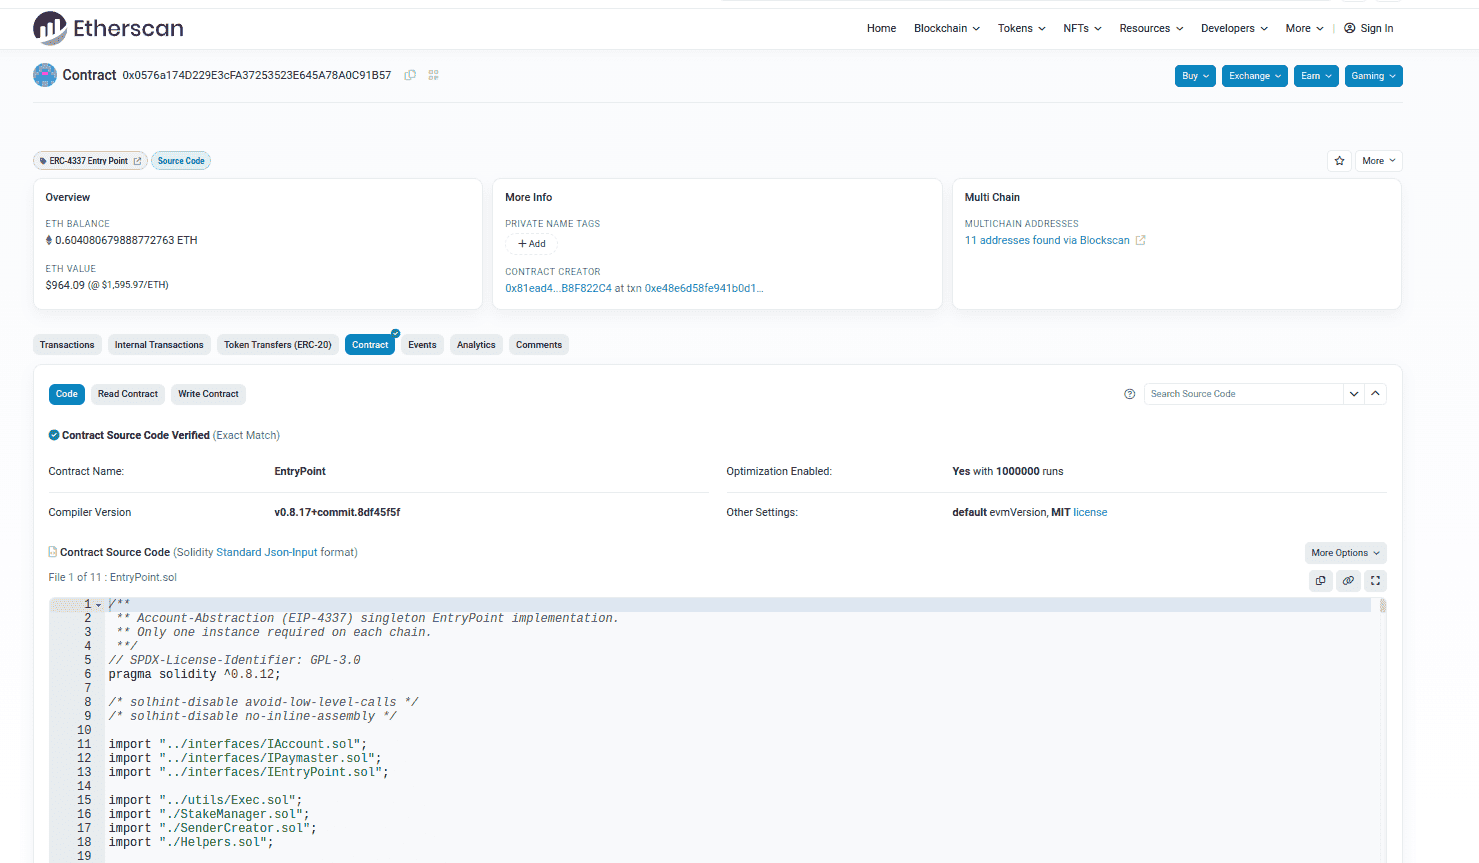Click the compiler version v0.8.17+commit.8df45f5f
Viewport: 1479px width, 863px height.
click(337, 512)
